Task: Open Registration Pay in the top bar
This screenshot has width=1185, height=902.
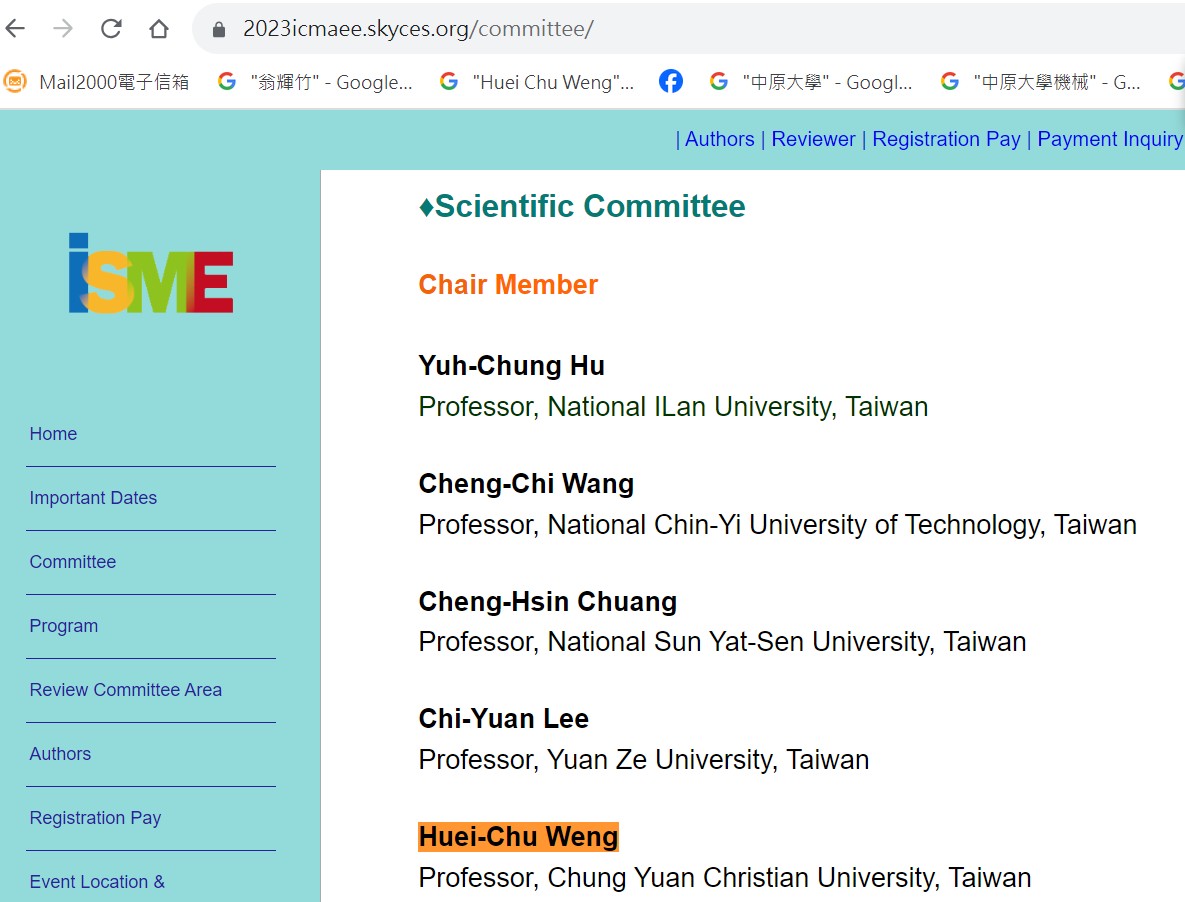Action: point(946,139)
